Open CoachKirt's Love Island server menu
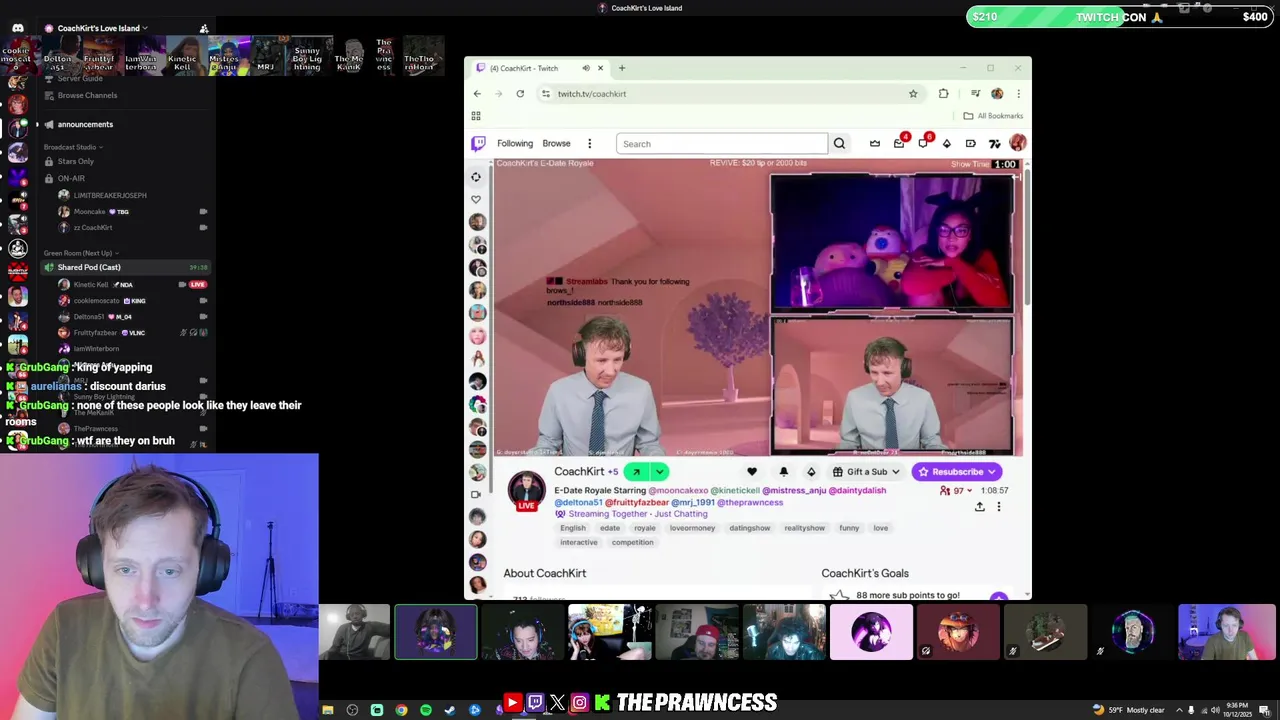Screen dimensions: 1280x720 click(103, 28)
